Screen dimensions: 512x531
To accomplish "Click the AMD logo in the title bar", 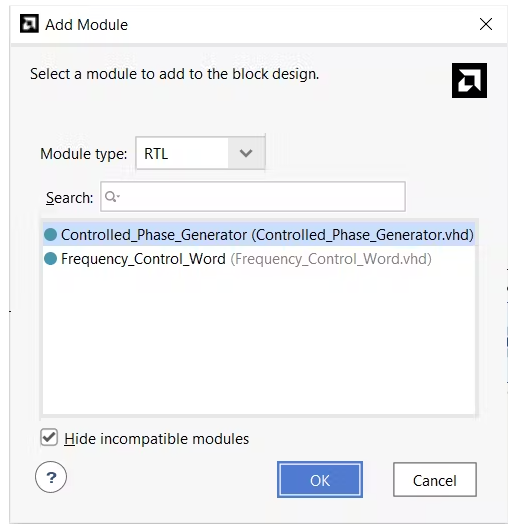I will [x=29, y=24].
